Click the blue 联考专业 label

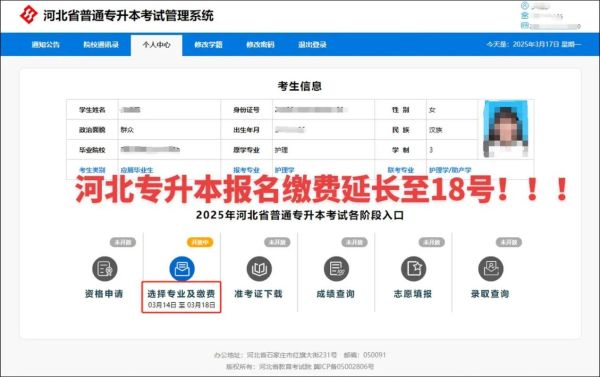click(x=401, y=170)
